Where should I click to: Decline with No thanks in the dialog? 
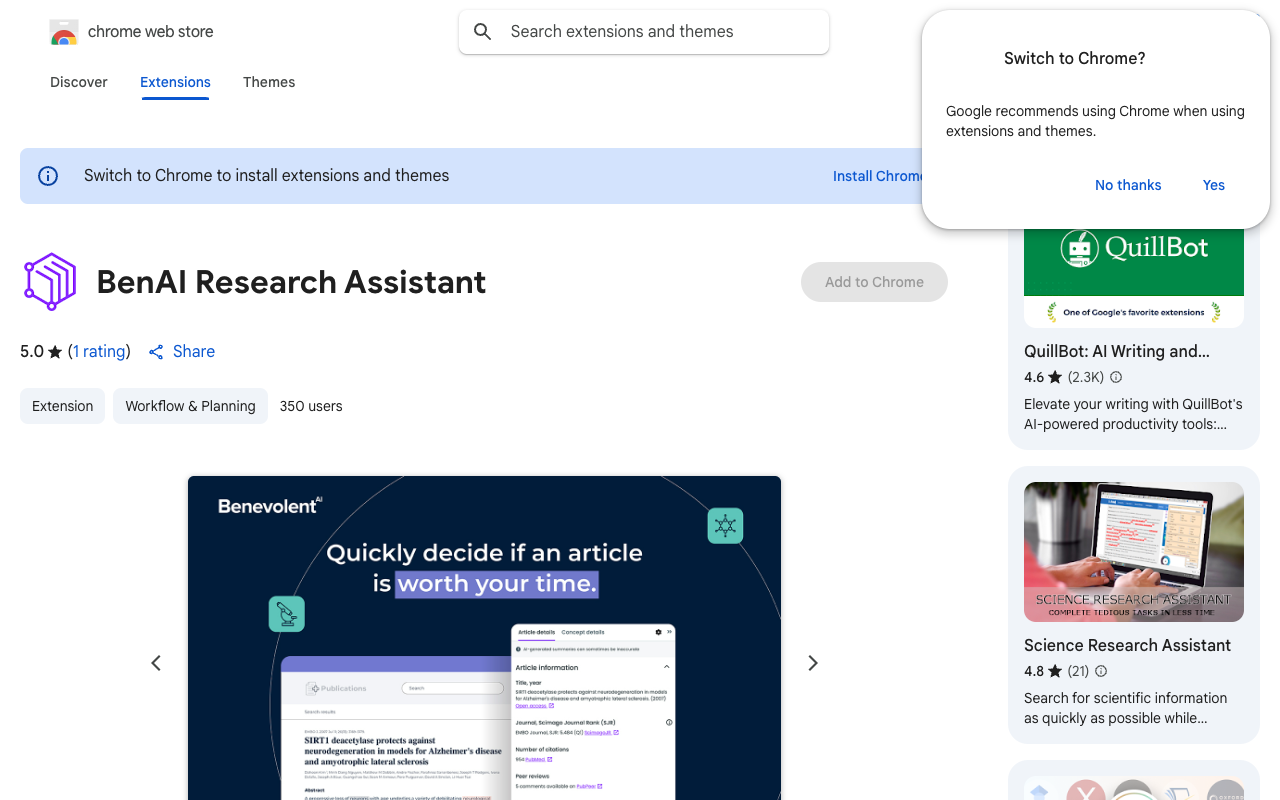tap(1128, 185)
